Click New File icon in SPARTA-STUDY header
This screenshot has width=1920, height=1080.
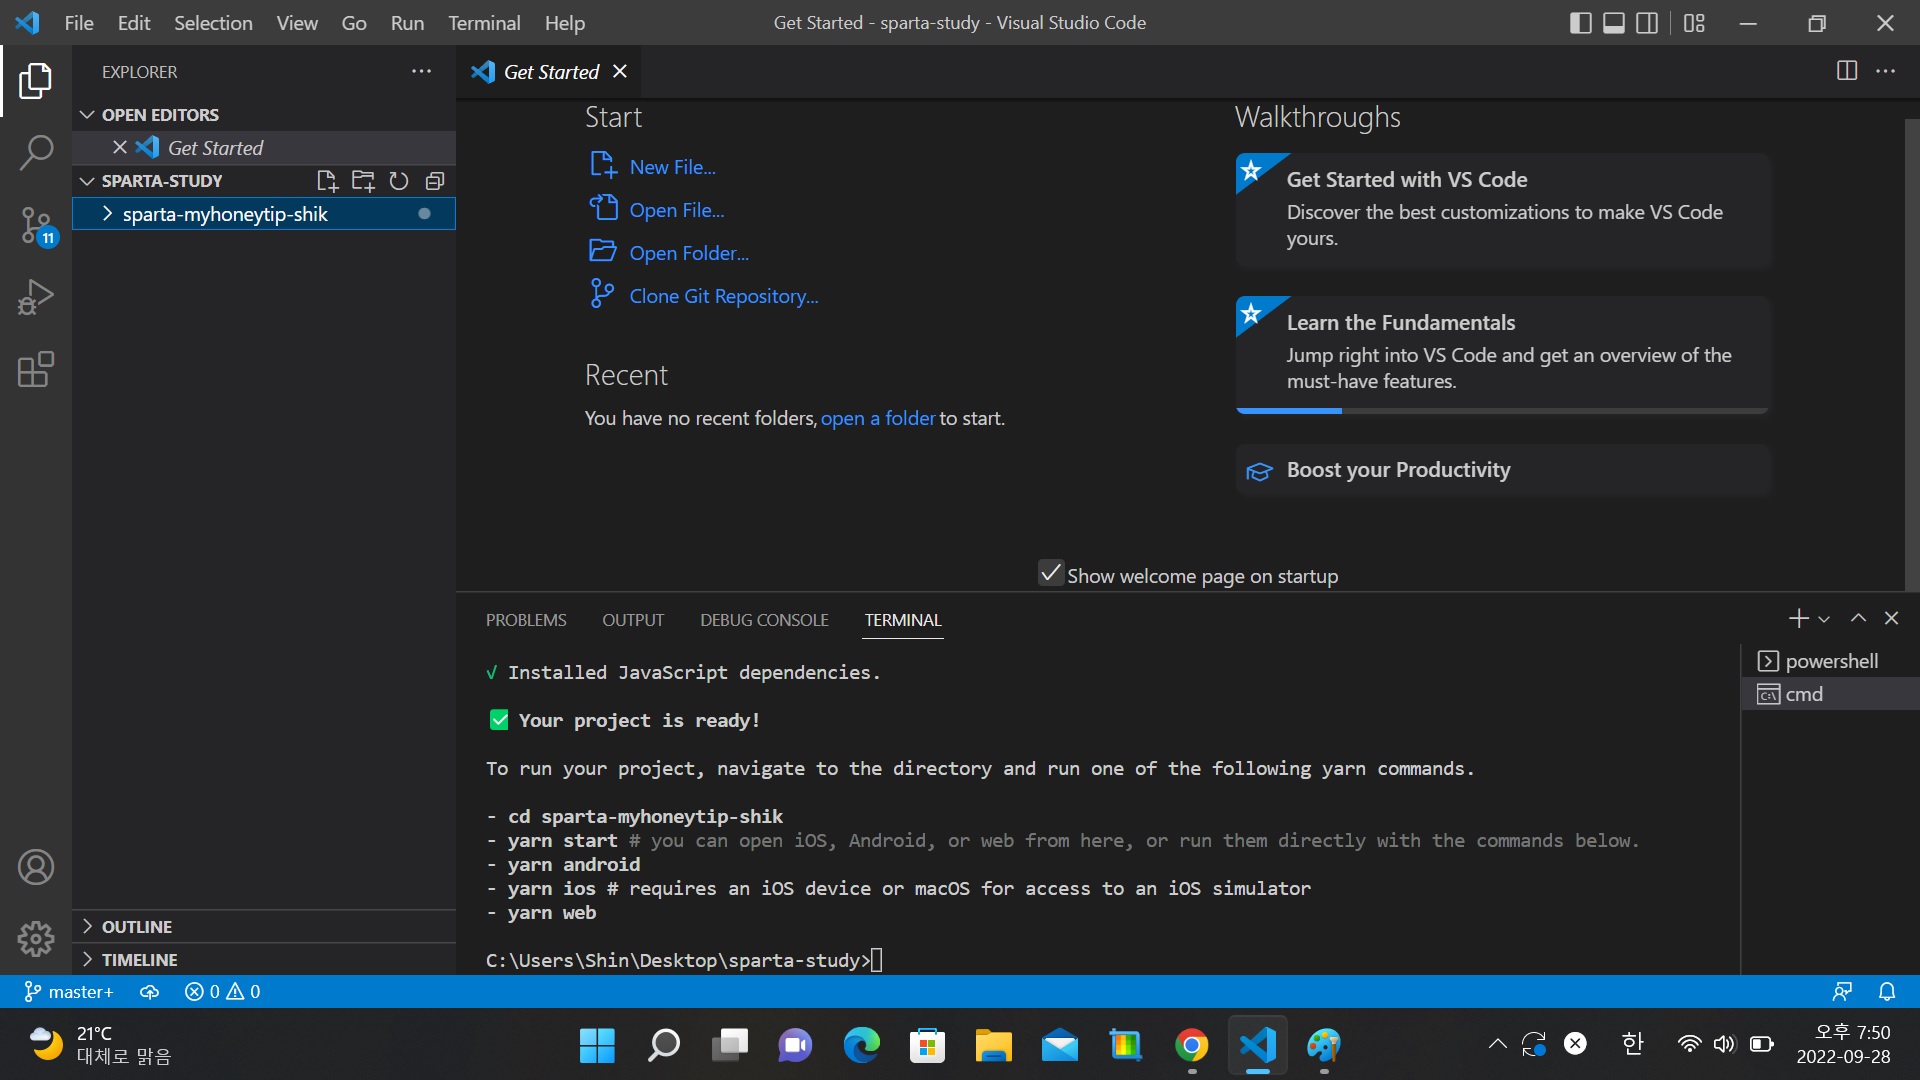pos(327,181)
